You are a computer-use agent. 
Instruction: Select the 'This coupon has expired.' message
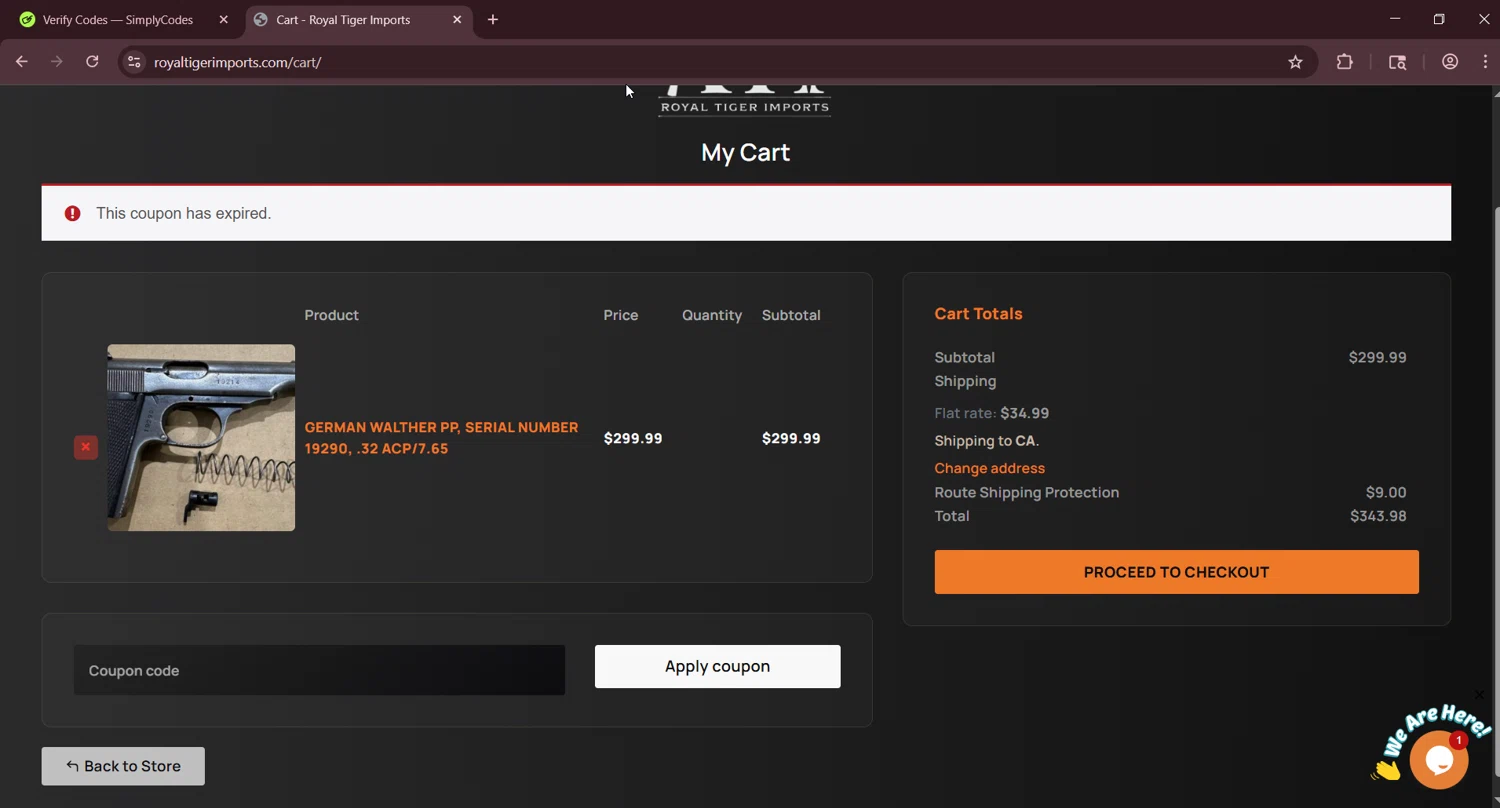(184, 213)
